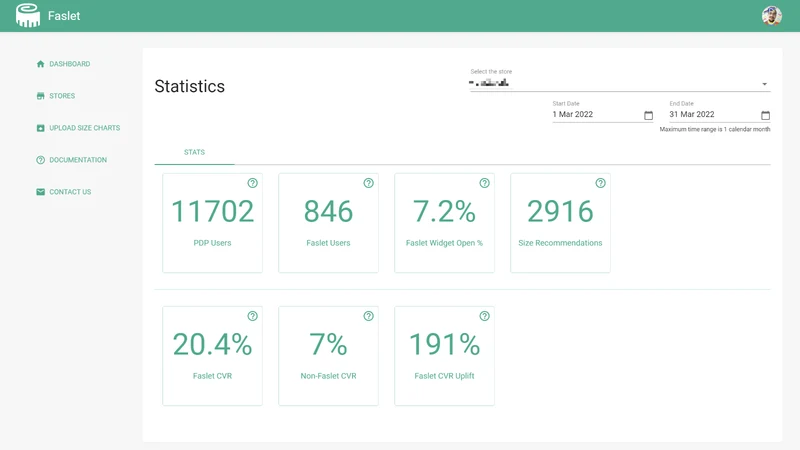Viewport: 800px width, 450px height.
Task: Show help for Faslet Users card
Action: pos(368,183)
